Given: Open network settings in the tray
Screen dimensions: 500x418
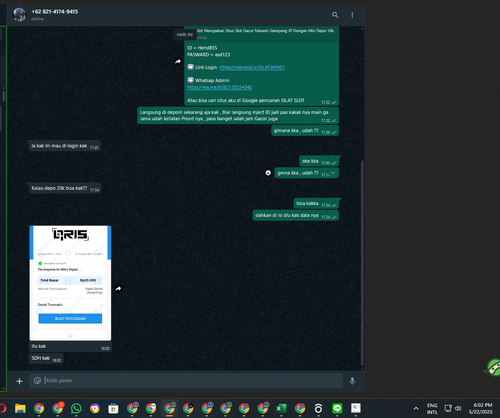Looking at the screenshot, I should 448,408.
